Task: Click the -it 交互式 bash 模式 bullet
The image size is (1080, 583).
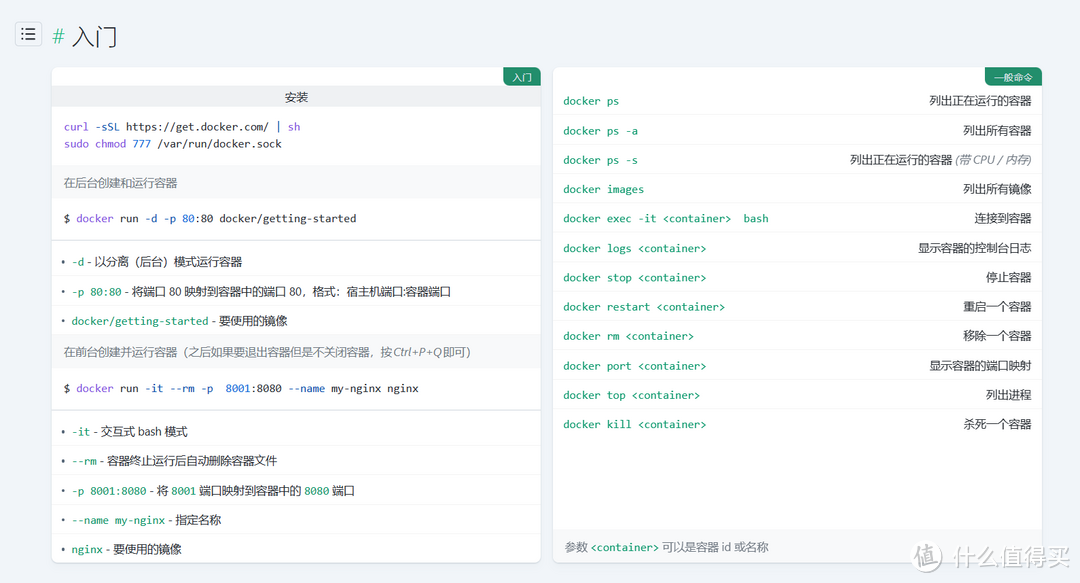Action: (129, 431)
